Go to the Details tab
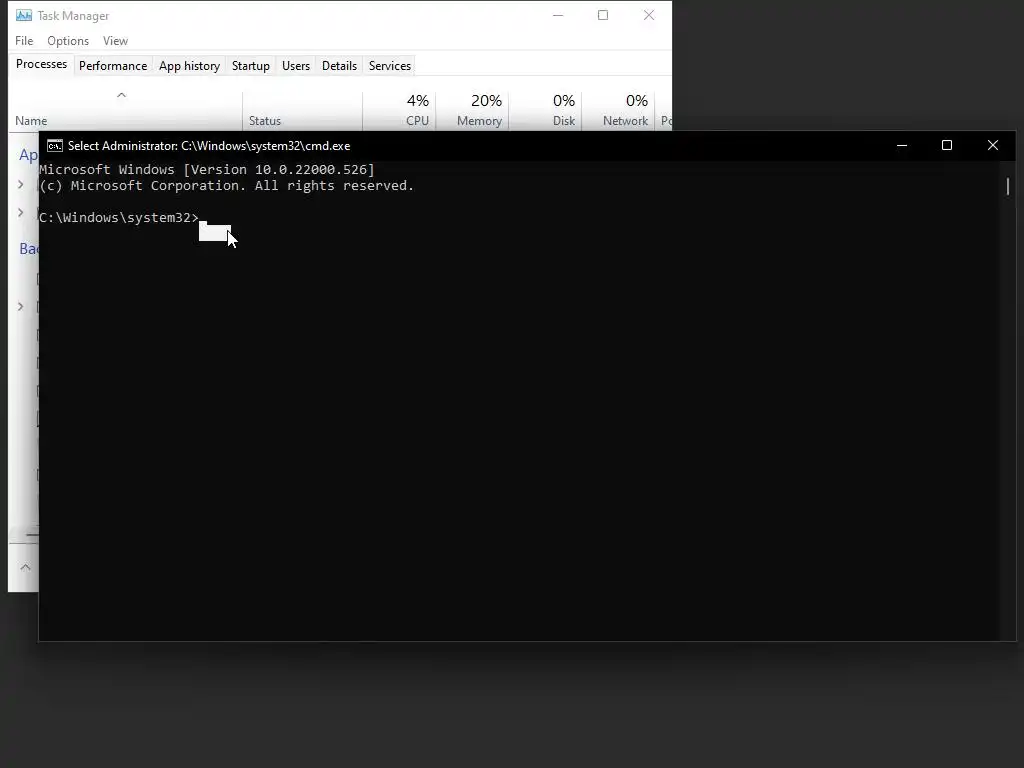The width and height of the screenshot is (1024, 768). point(340,66)
